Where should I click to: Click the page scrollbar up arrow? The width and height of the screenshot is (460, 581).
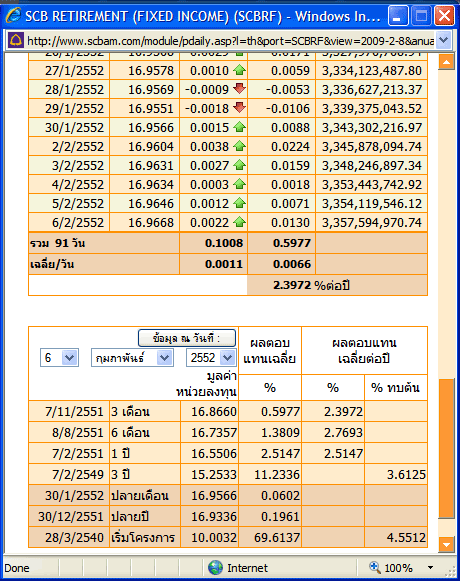tap(446, 62)
